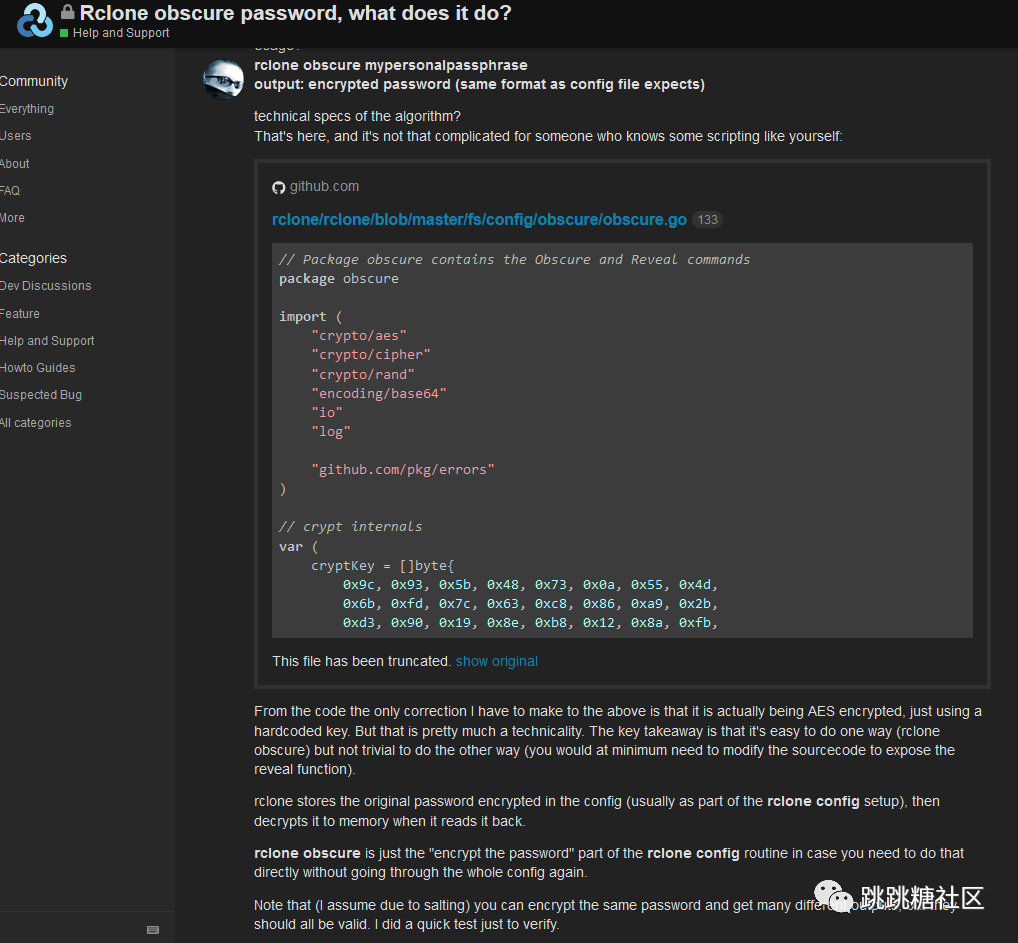
Task: Open Everything in the sidebar
Action: click(27, 108)
